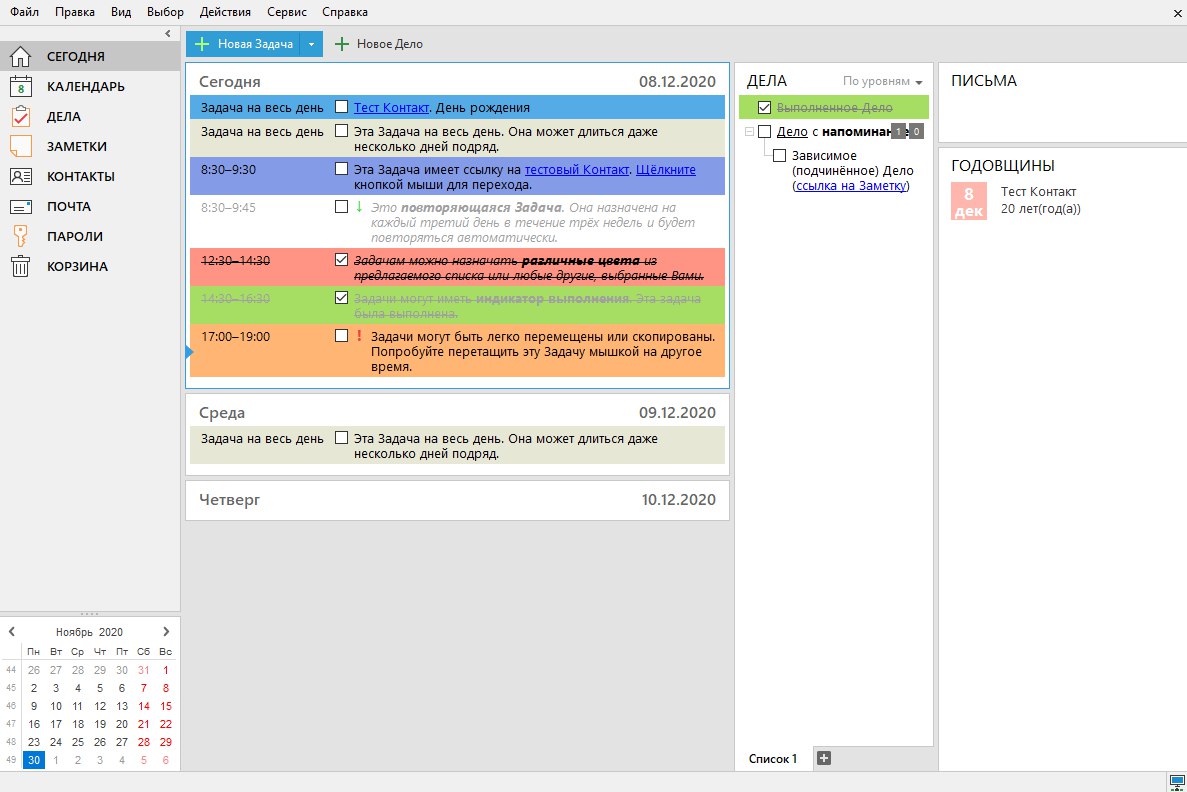Screen dimensions: 1187x792
Task: Open the Новая Задача dropdown arrow
Action: (311, 44)
